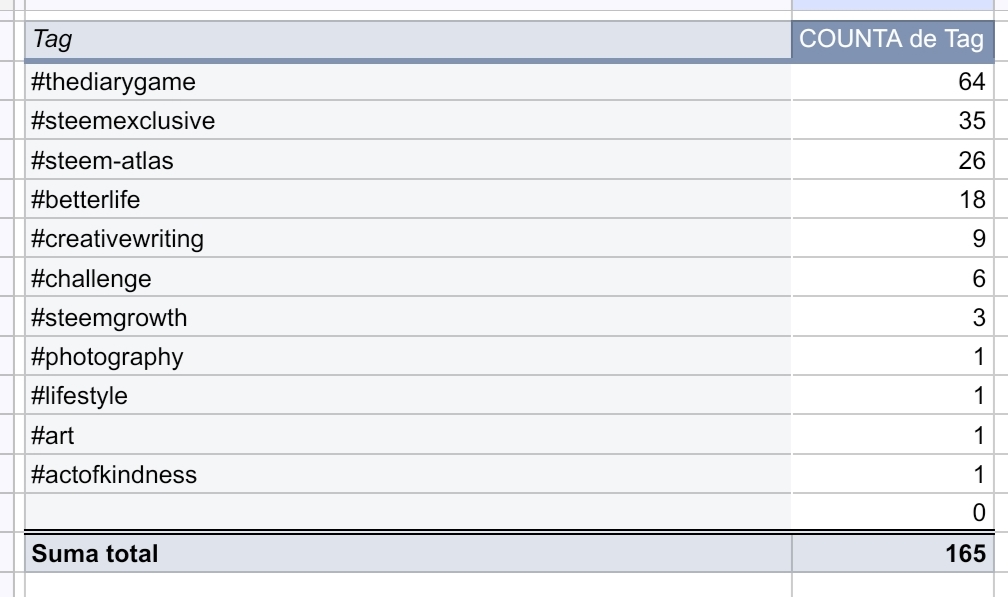Select the Suma total label cell
The height and width of the screenshot is (597, 1008).
408,553
